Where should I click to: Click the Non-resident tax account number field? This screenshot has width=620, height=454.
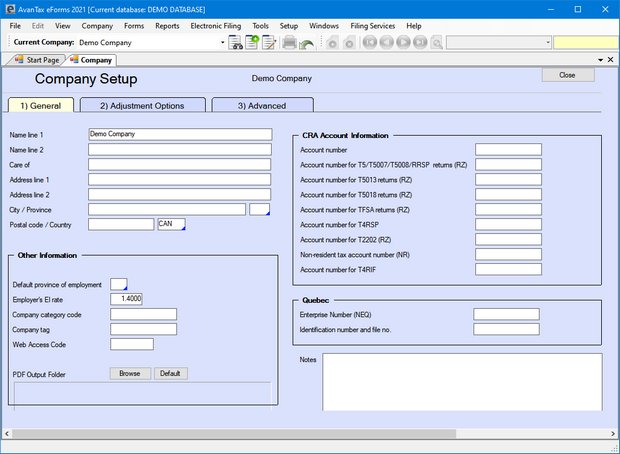(508, 254)
